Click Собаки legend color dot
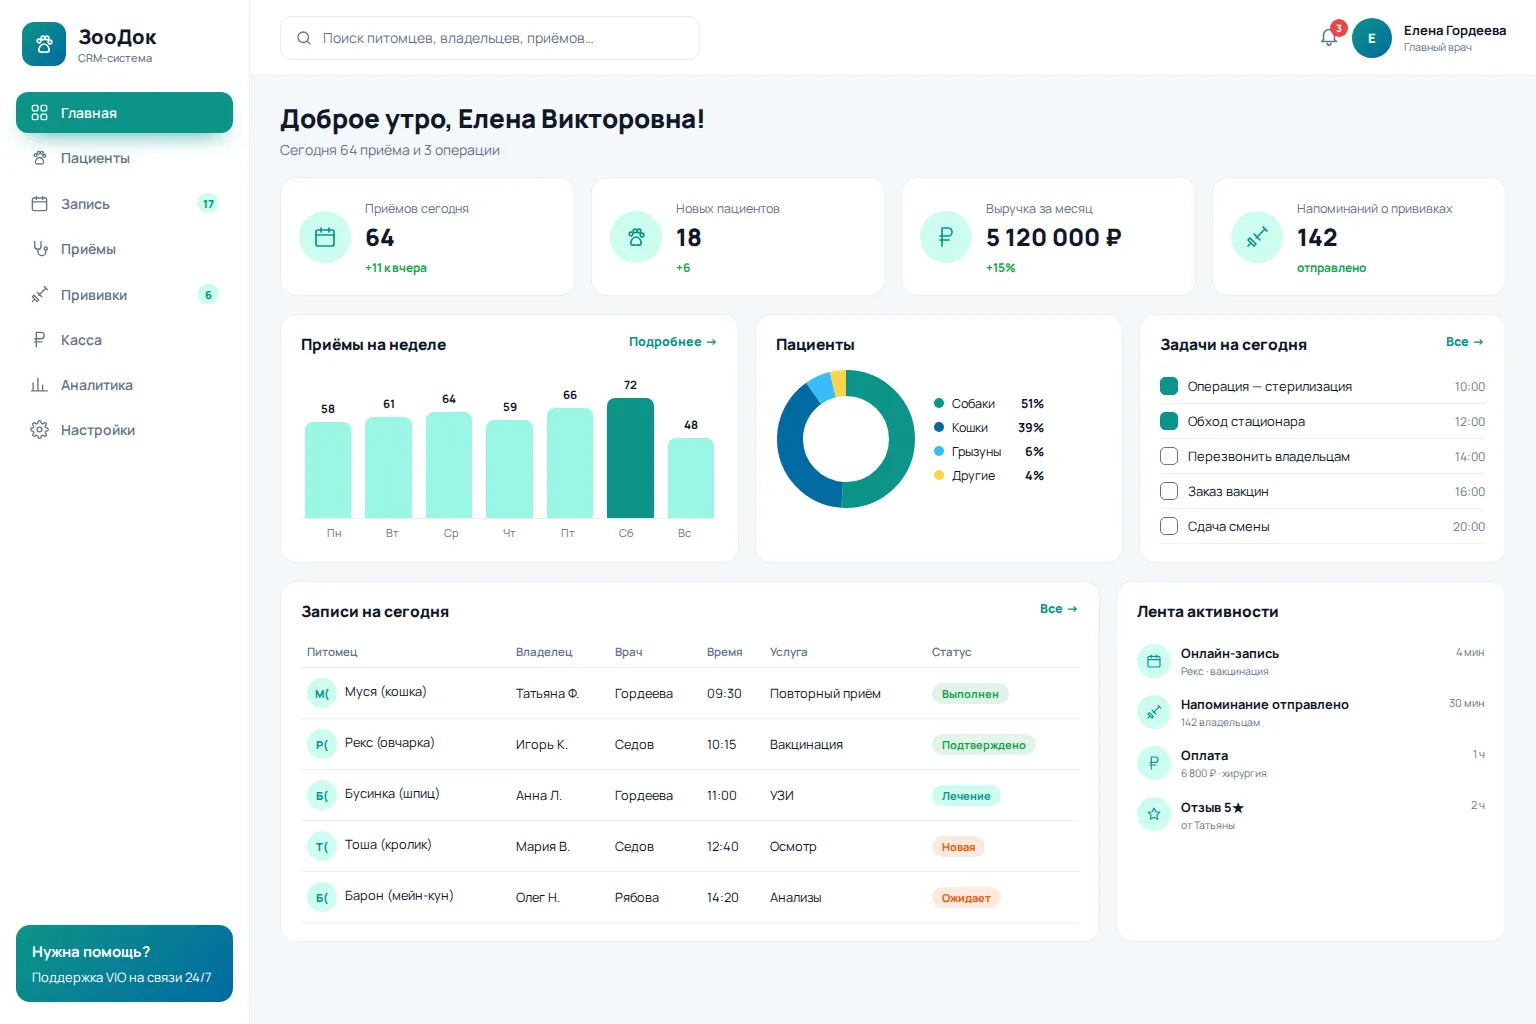The height and width of the screenshot is (1024, 1536). 939,404
